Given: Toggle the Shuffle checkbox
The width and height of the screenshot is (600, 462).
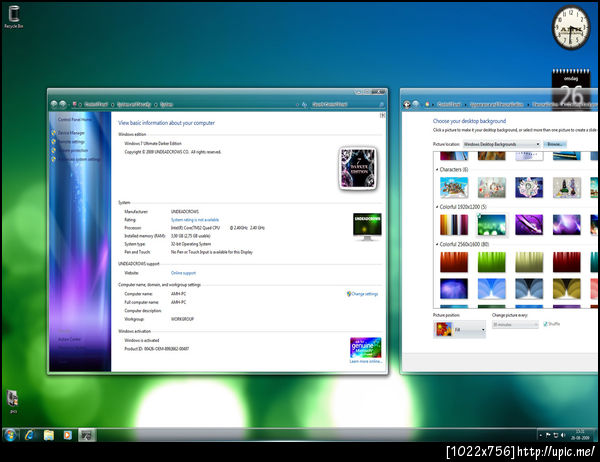Looking at the screenshot, I should tap(546, 324).
